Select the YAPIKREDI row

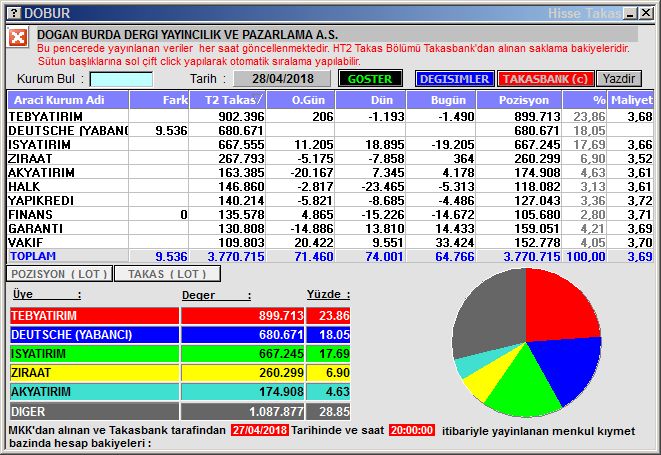click(330, 200)
